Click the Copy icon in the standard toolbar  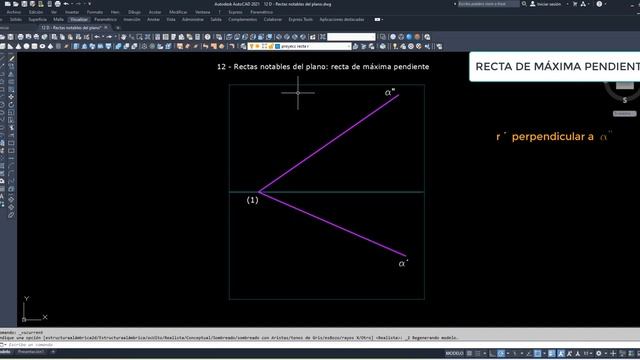(x=62, y=37)
